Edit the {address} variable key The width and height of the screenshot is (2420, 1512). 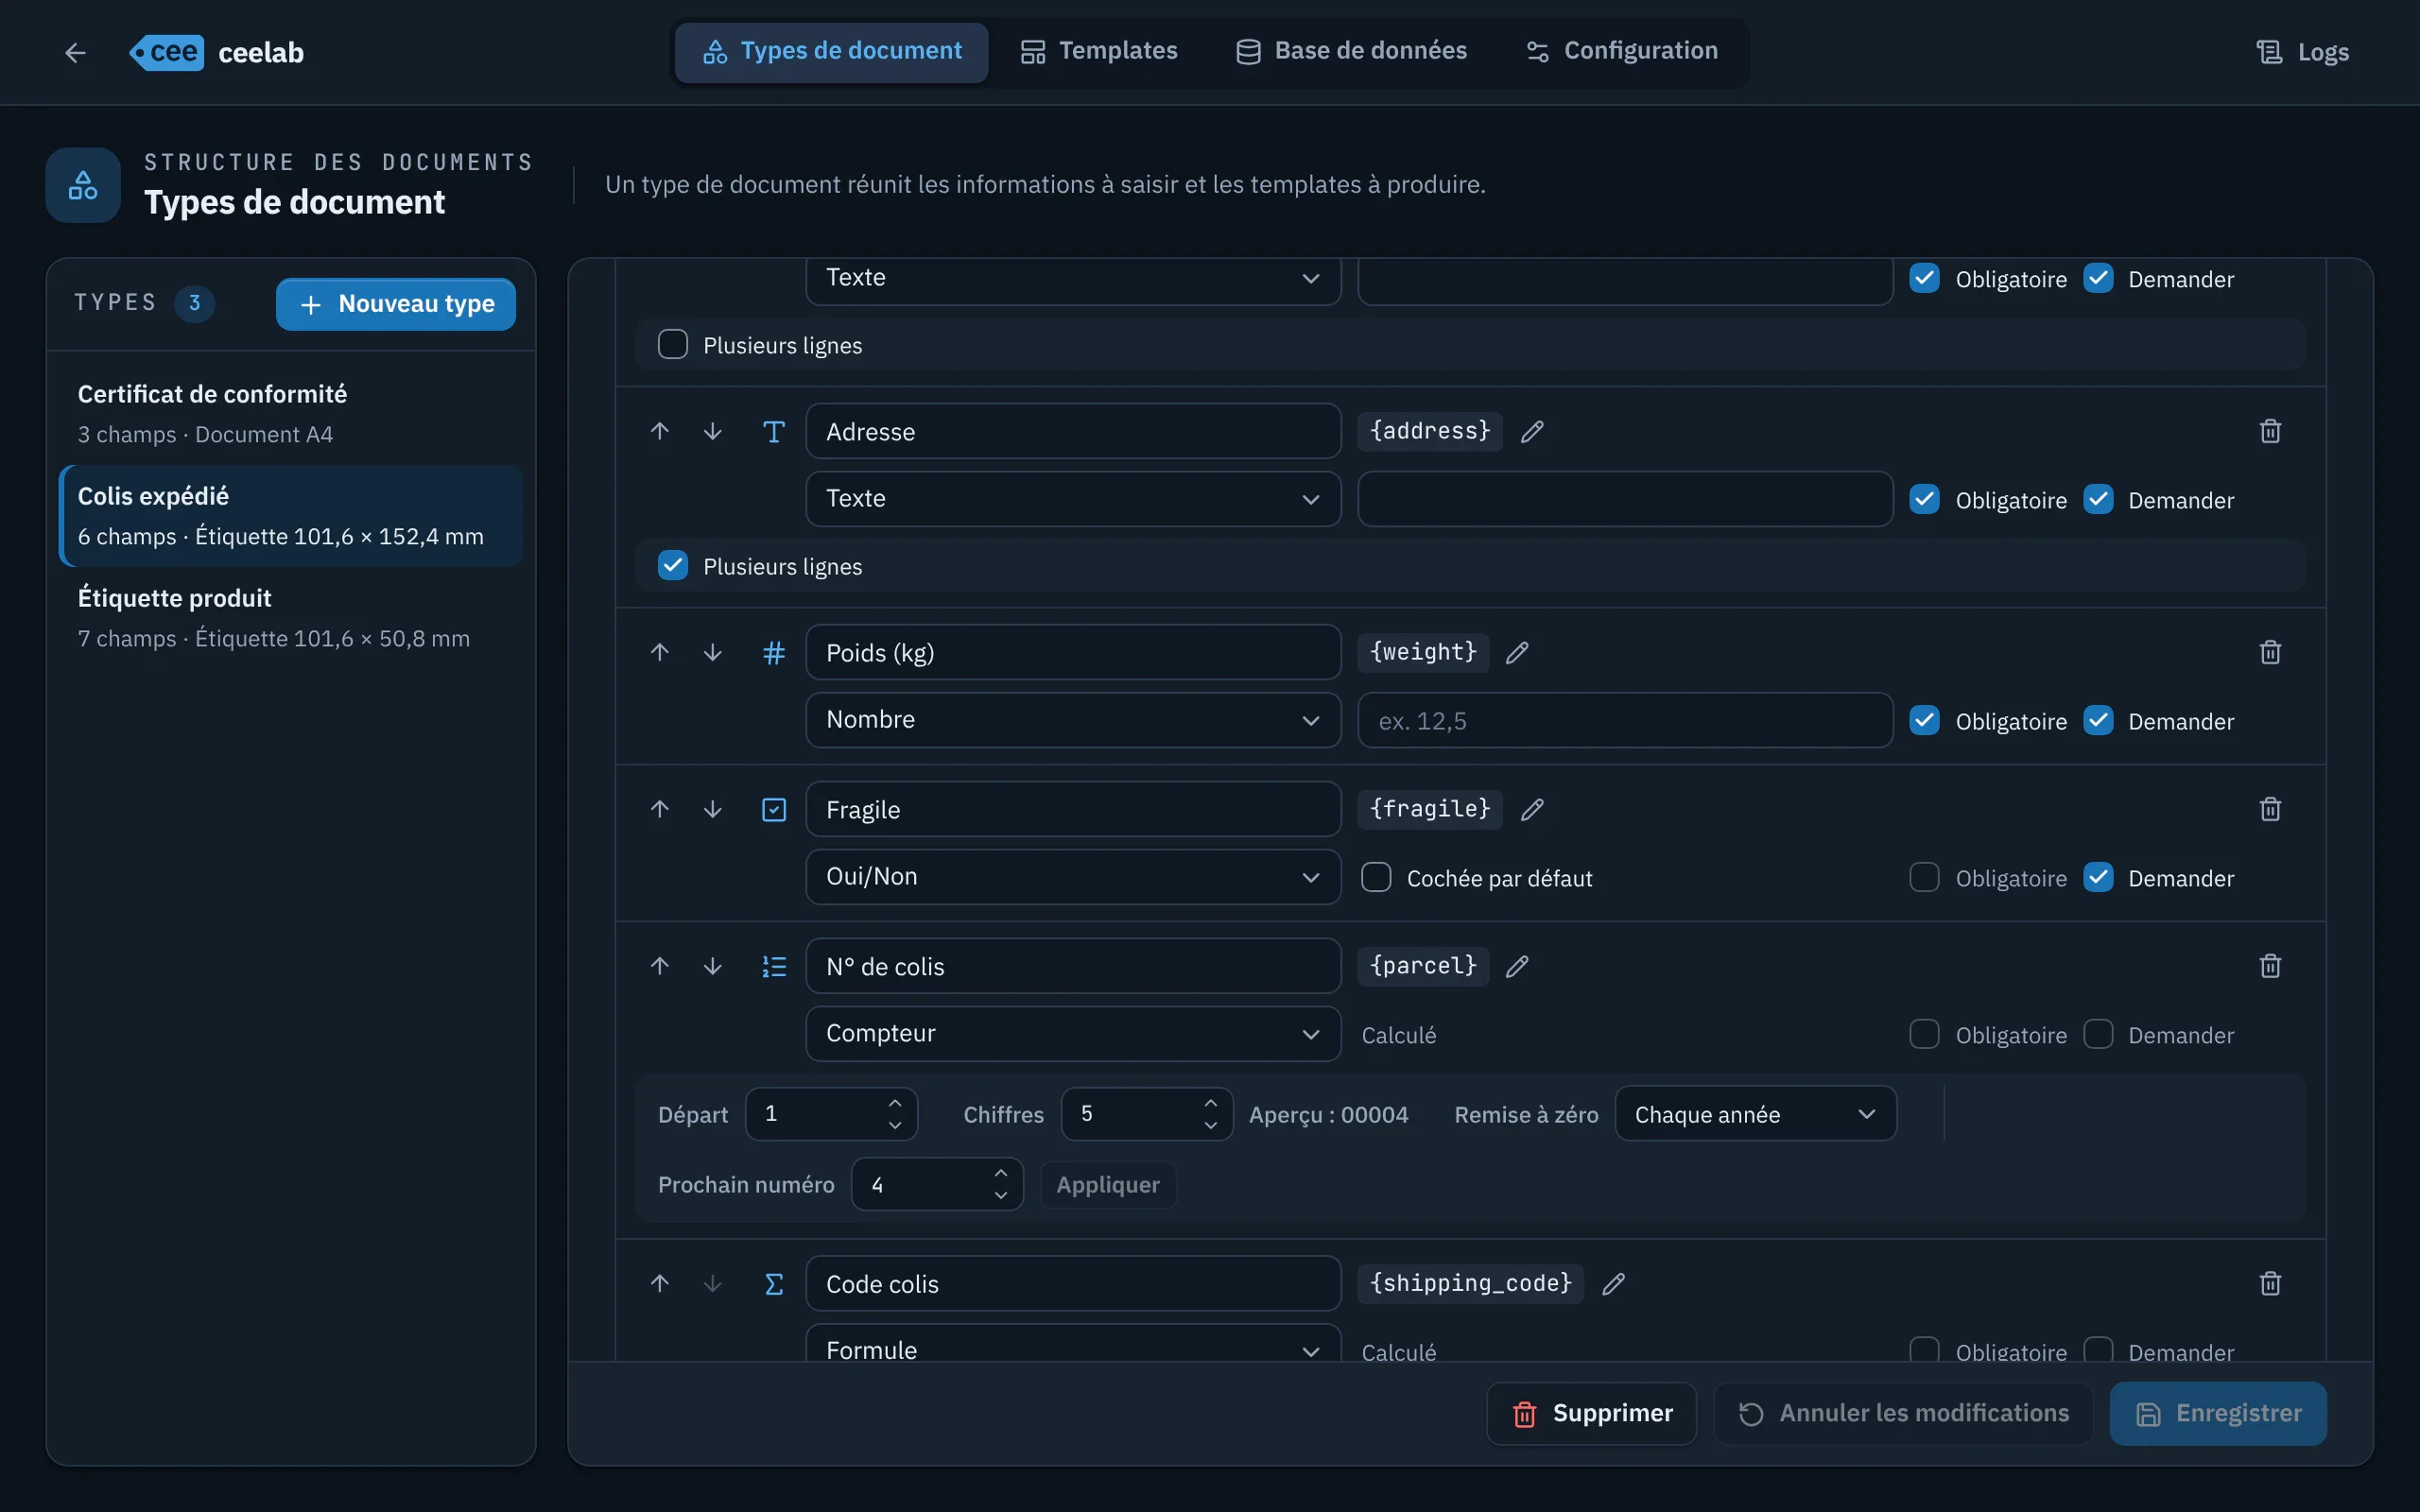tap(1532, 431)
